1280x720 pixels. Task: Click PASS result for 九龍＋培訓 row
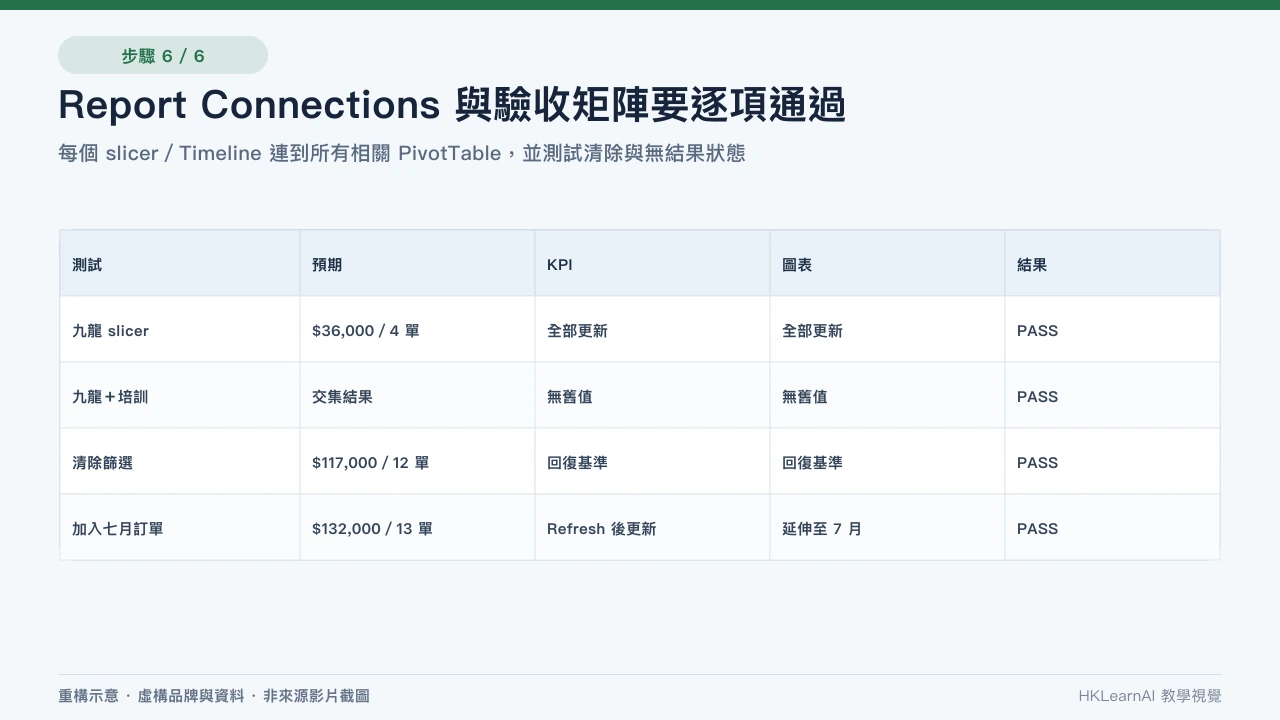pyautogui.click(x=1112, y=396)
